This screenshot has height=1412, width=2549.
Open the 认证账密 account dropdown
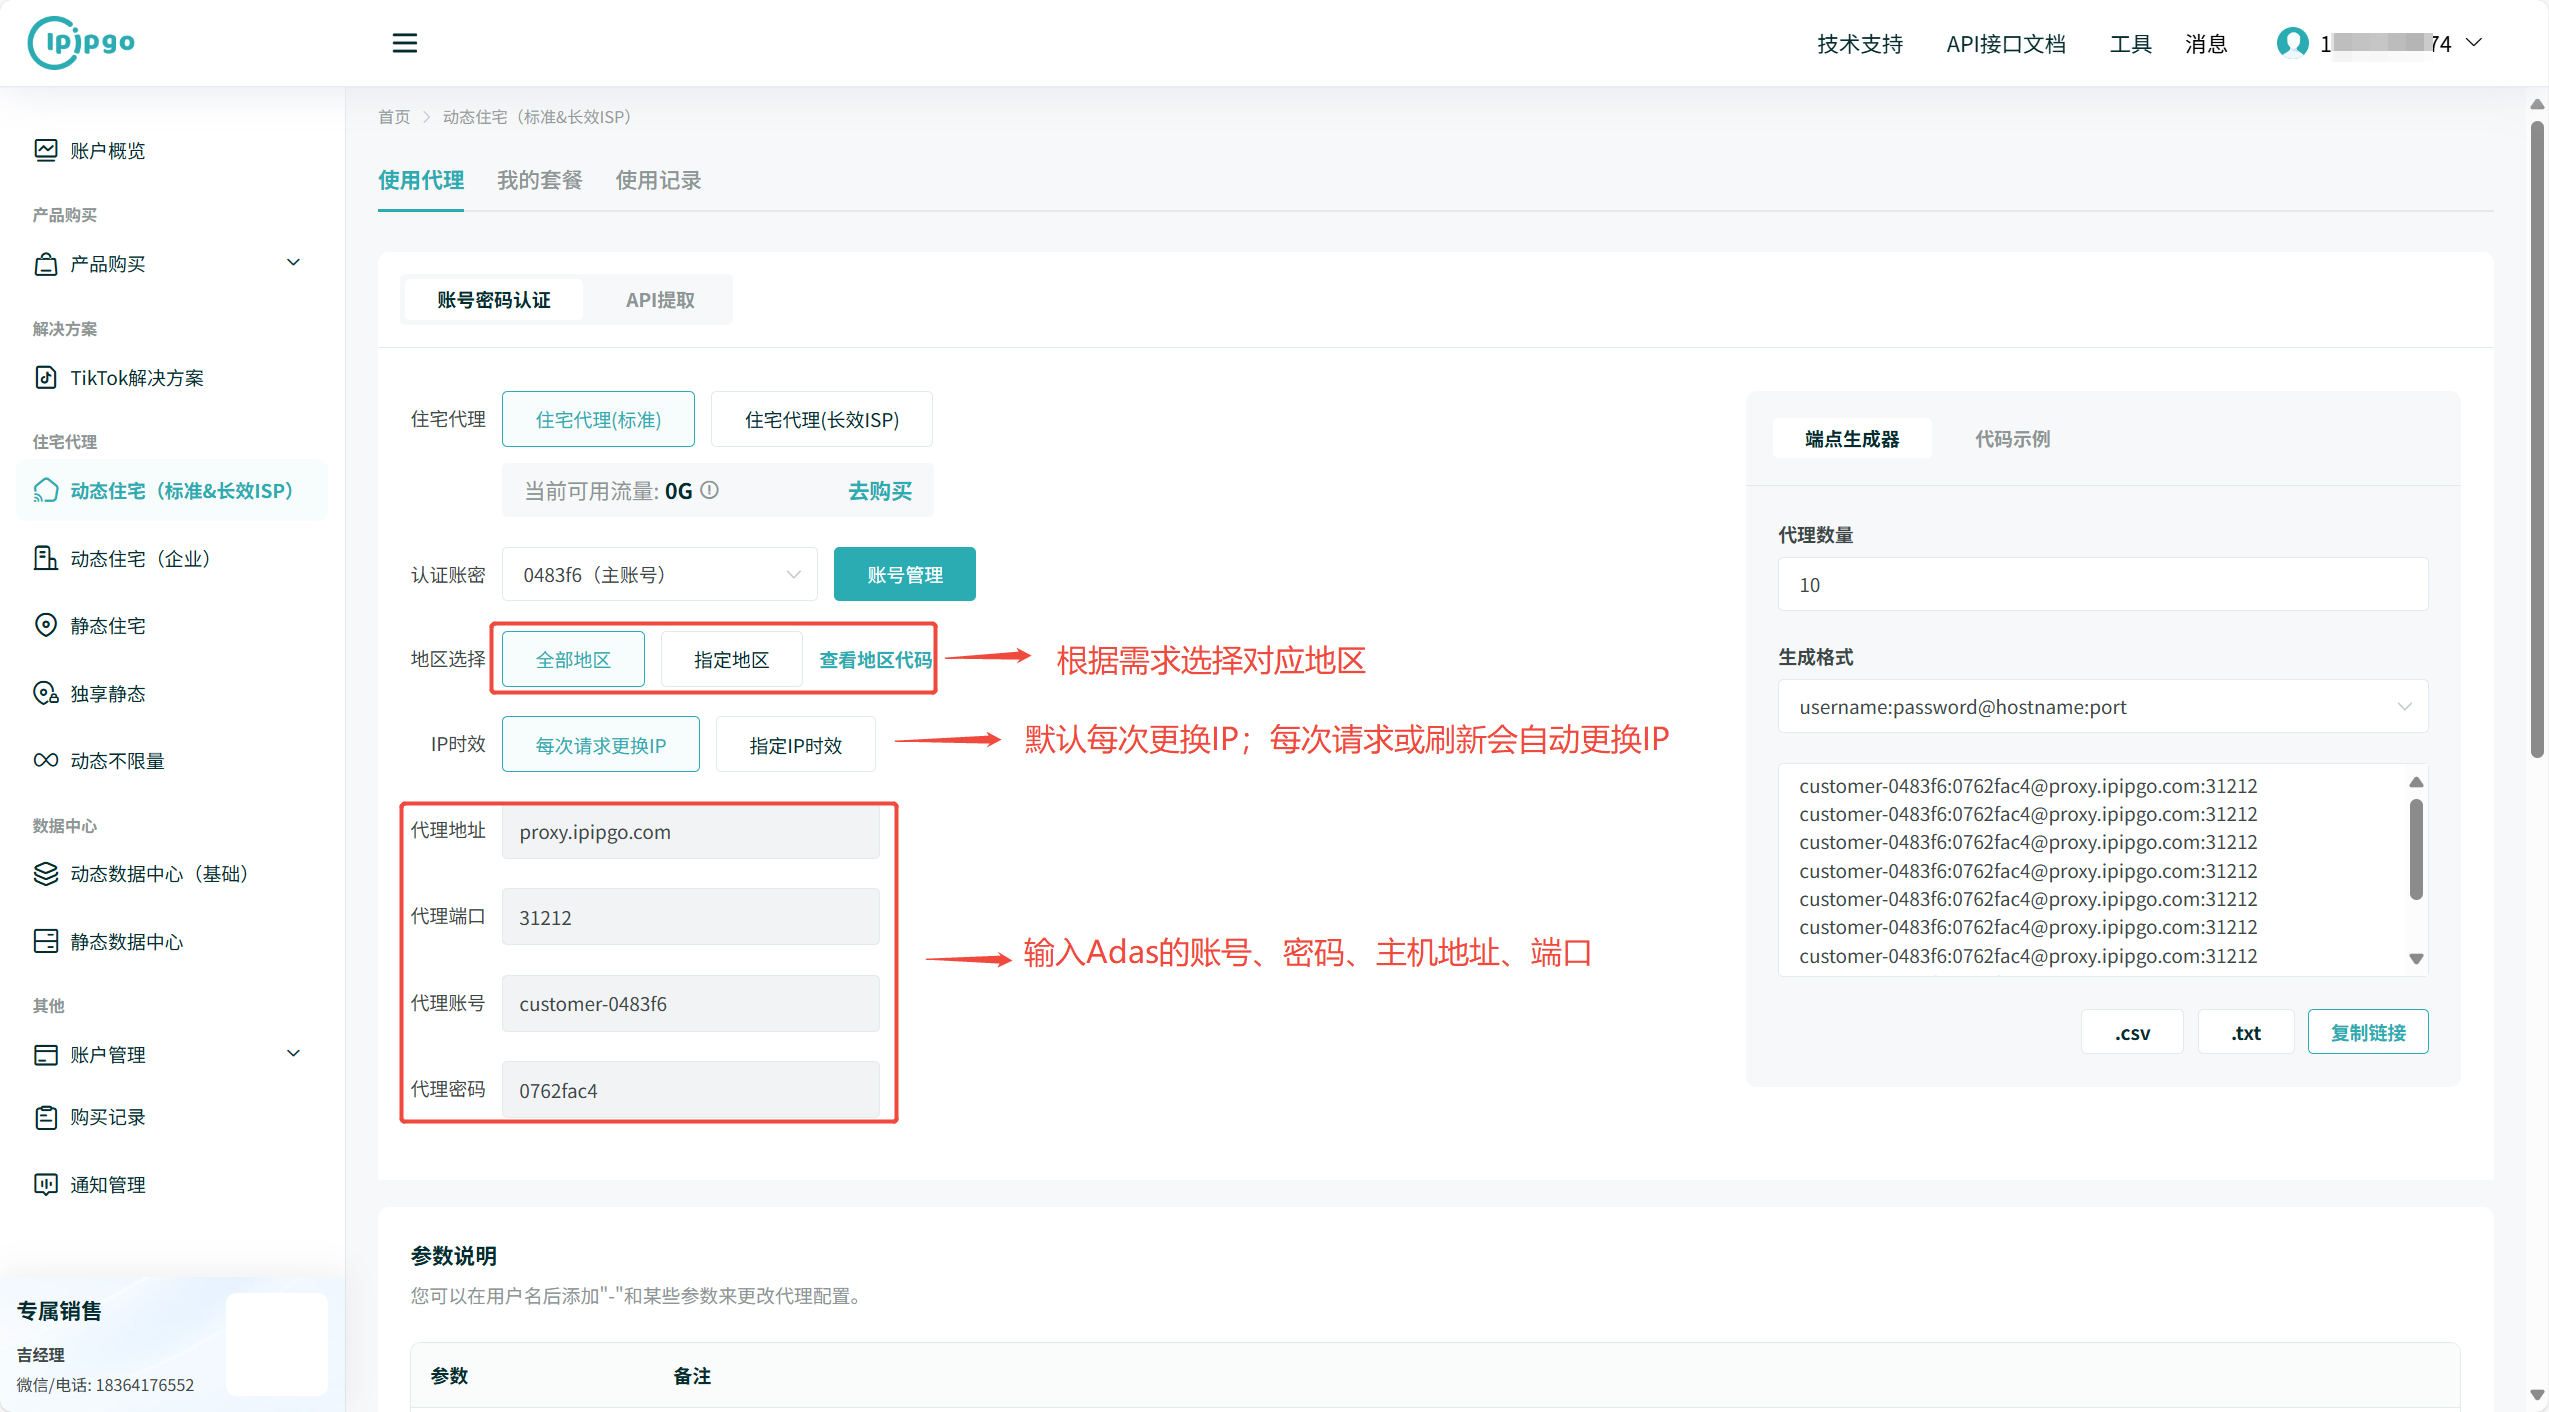(x=659, y=574)
